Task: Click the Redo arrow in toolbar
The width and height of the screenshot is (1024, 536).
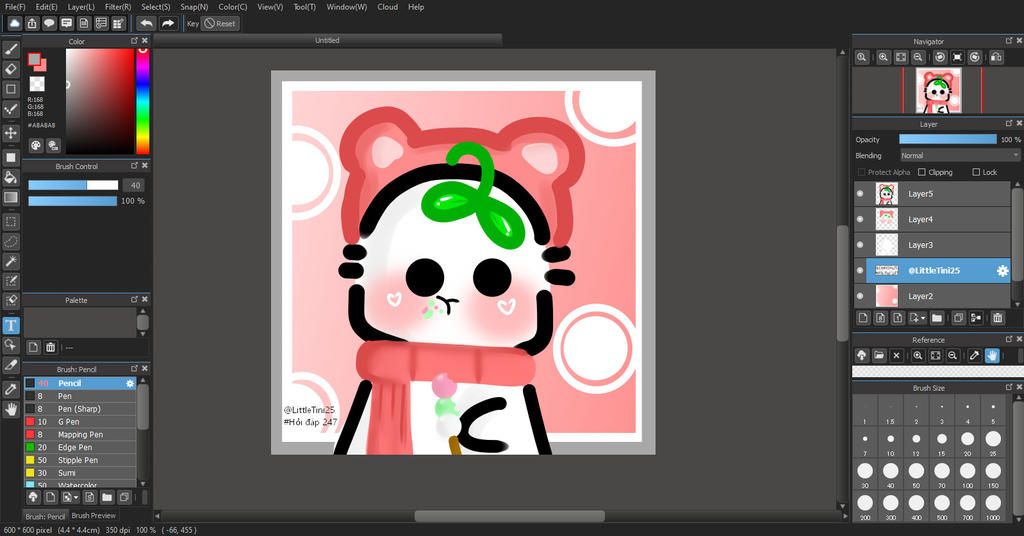Action: (x=168, y=24)
